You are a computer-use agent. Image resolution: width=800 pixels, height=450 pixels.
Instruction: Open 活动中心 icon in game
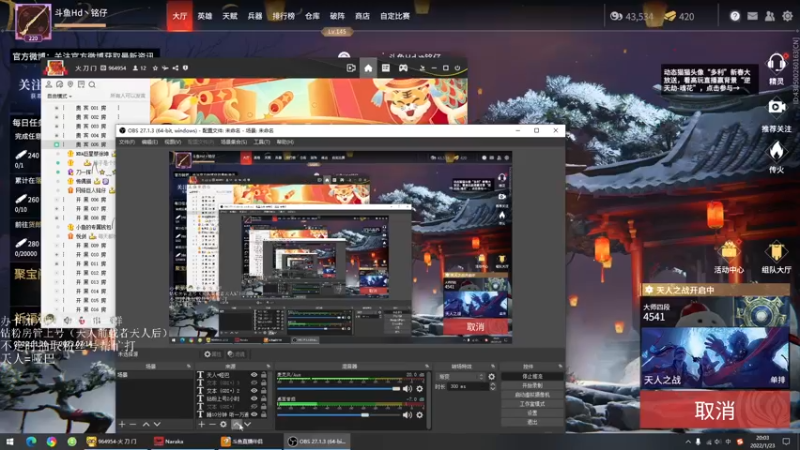click(729, 253)
